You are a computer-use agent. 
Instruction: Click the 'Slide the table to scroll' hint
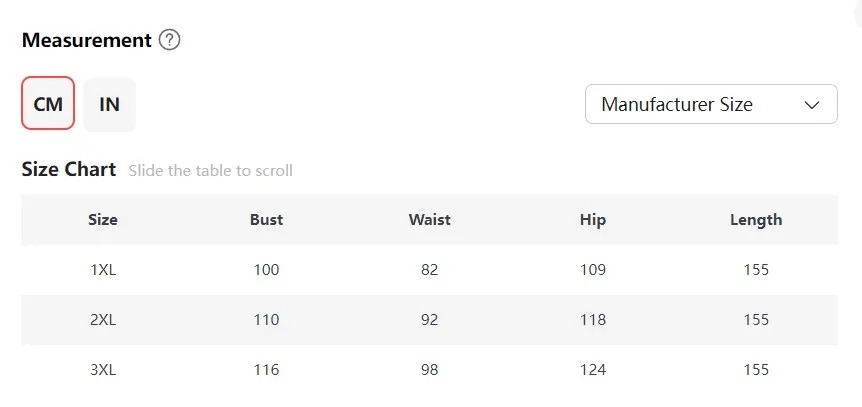[210, 171]
